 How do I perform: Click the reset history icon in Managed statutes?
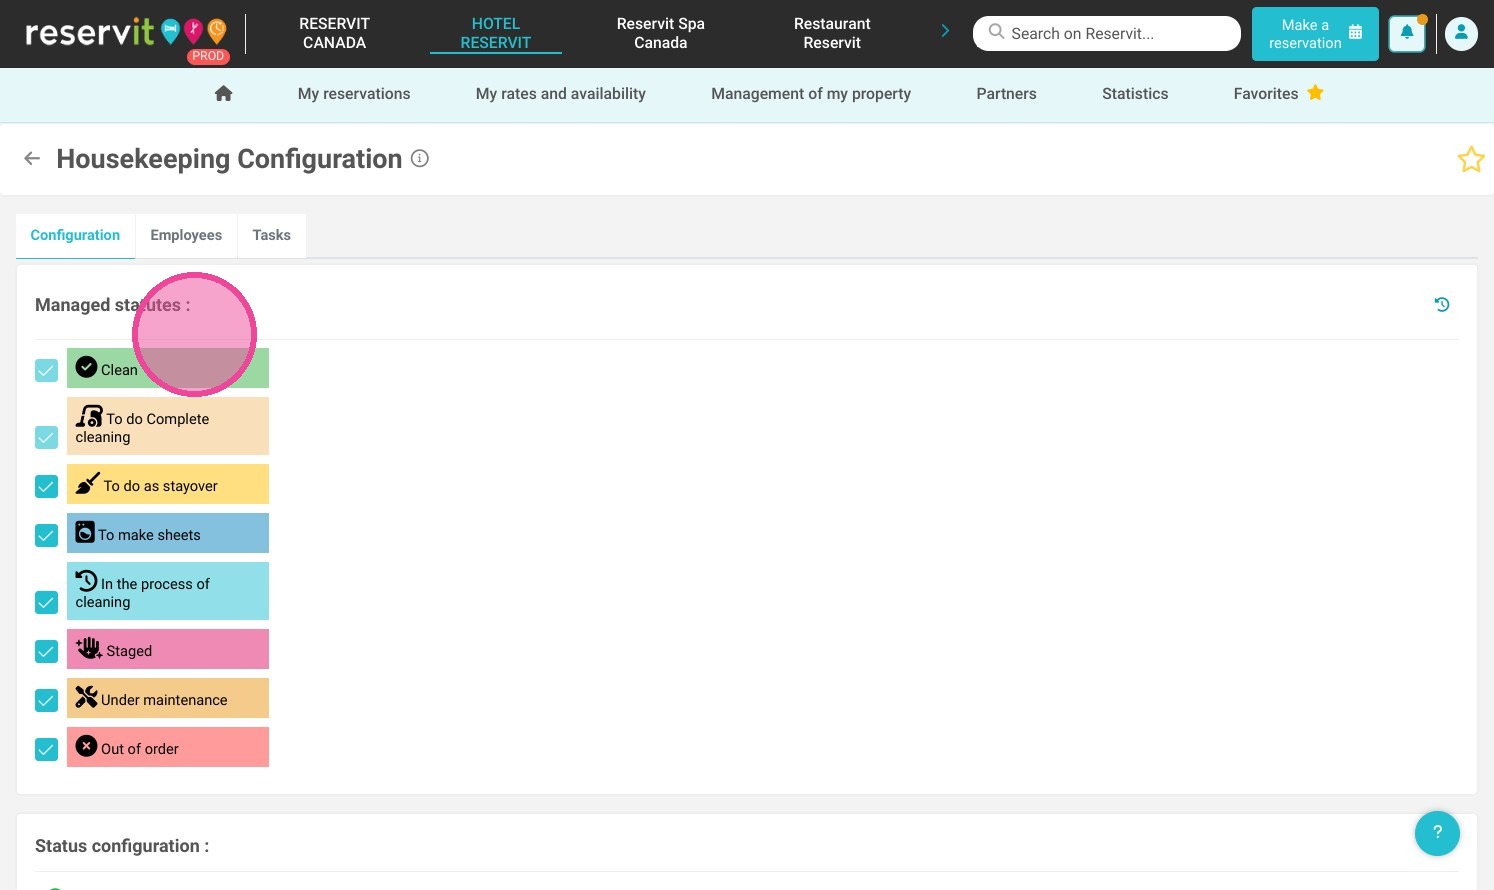pyautogui.click(x=1442, y=304)
